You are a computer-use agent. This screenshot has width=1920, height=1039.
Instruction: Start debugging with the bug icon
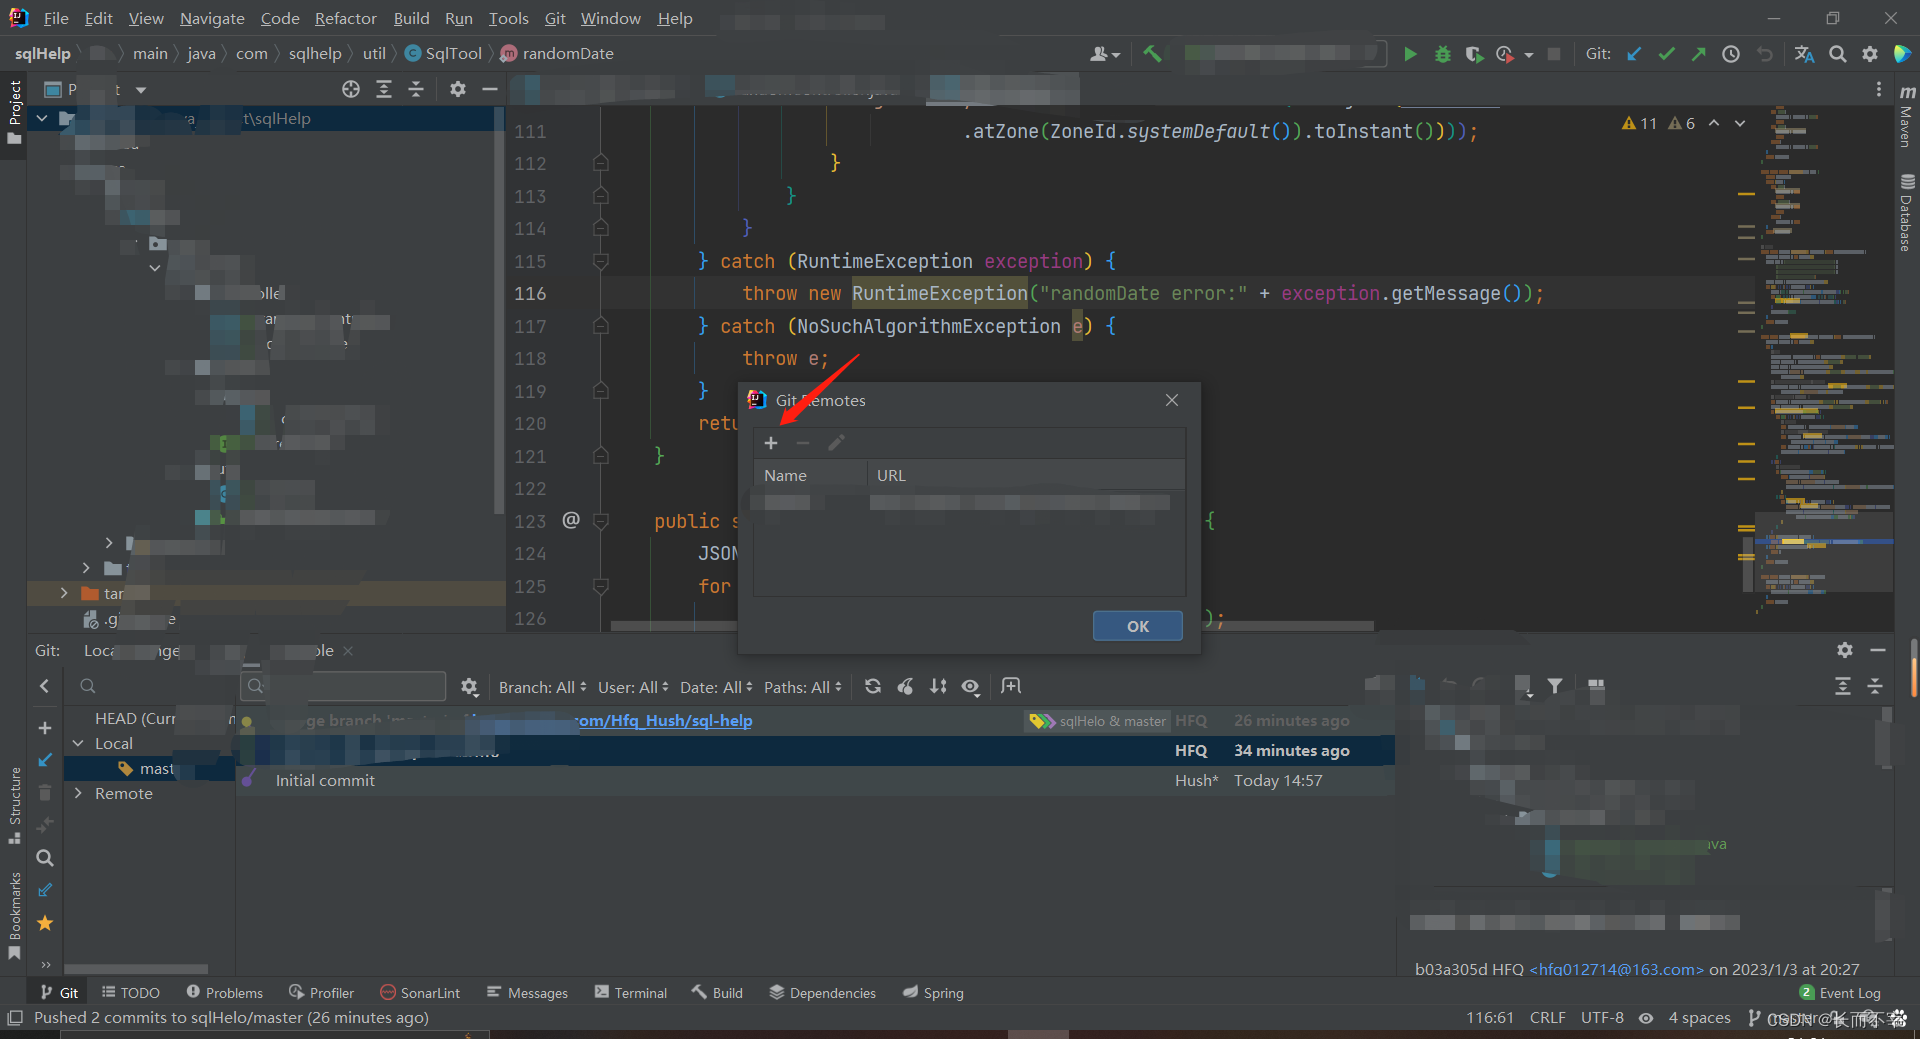pyautogui.click(x=1442, y=54)
